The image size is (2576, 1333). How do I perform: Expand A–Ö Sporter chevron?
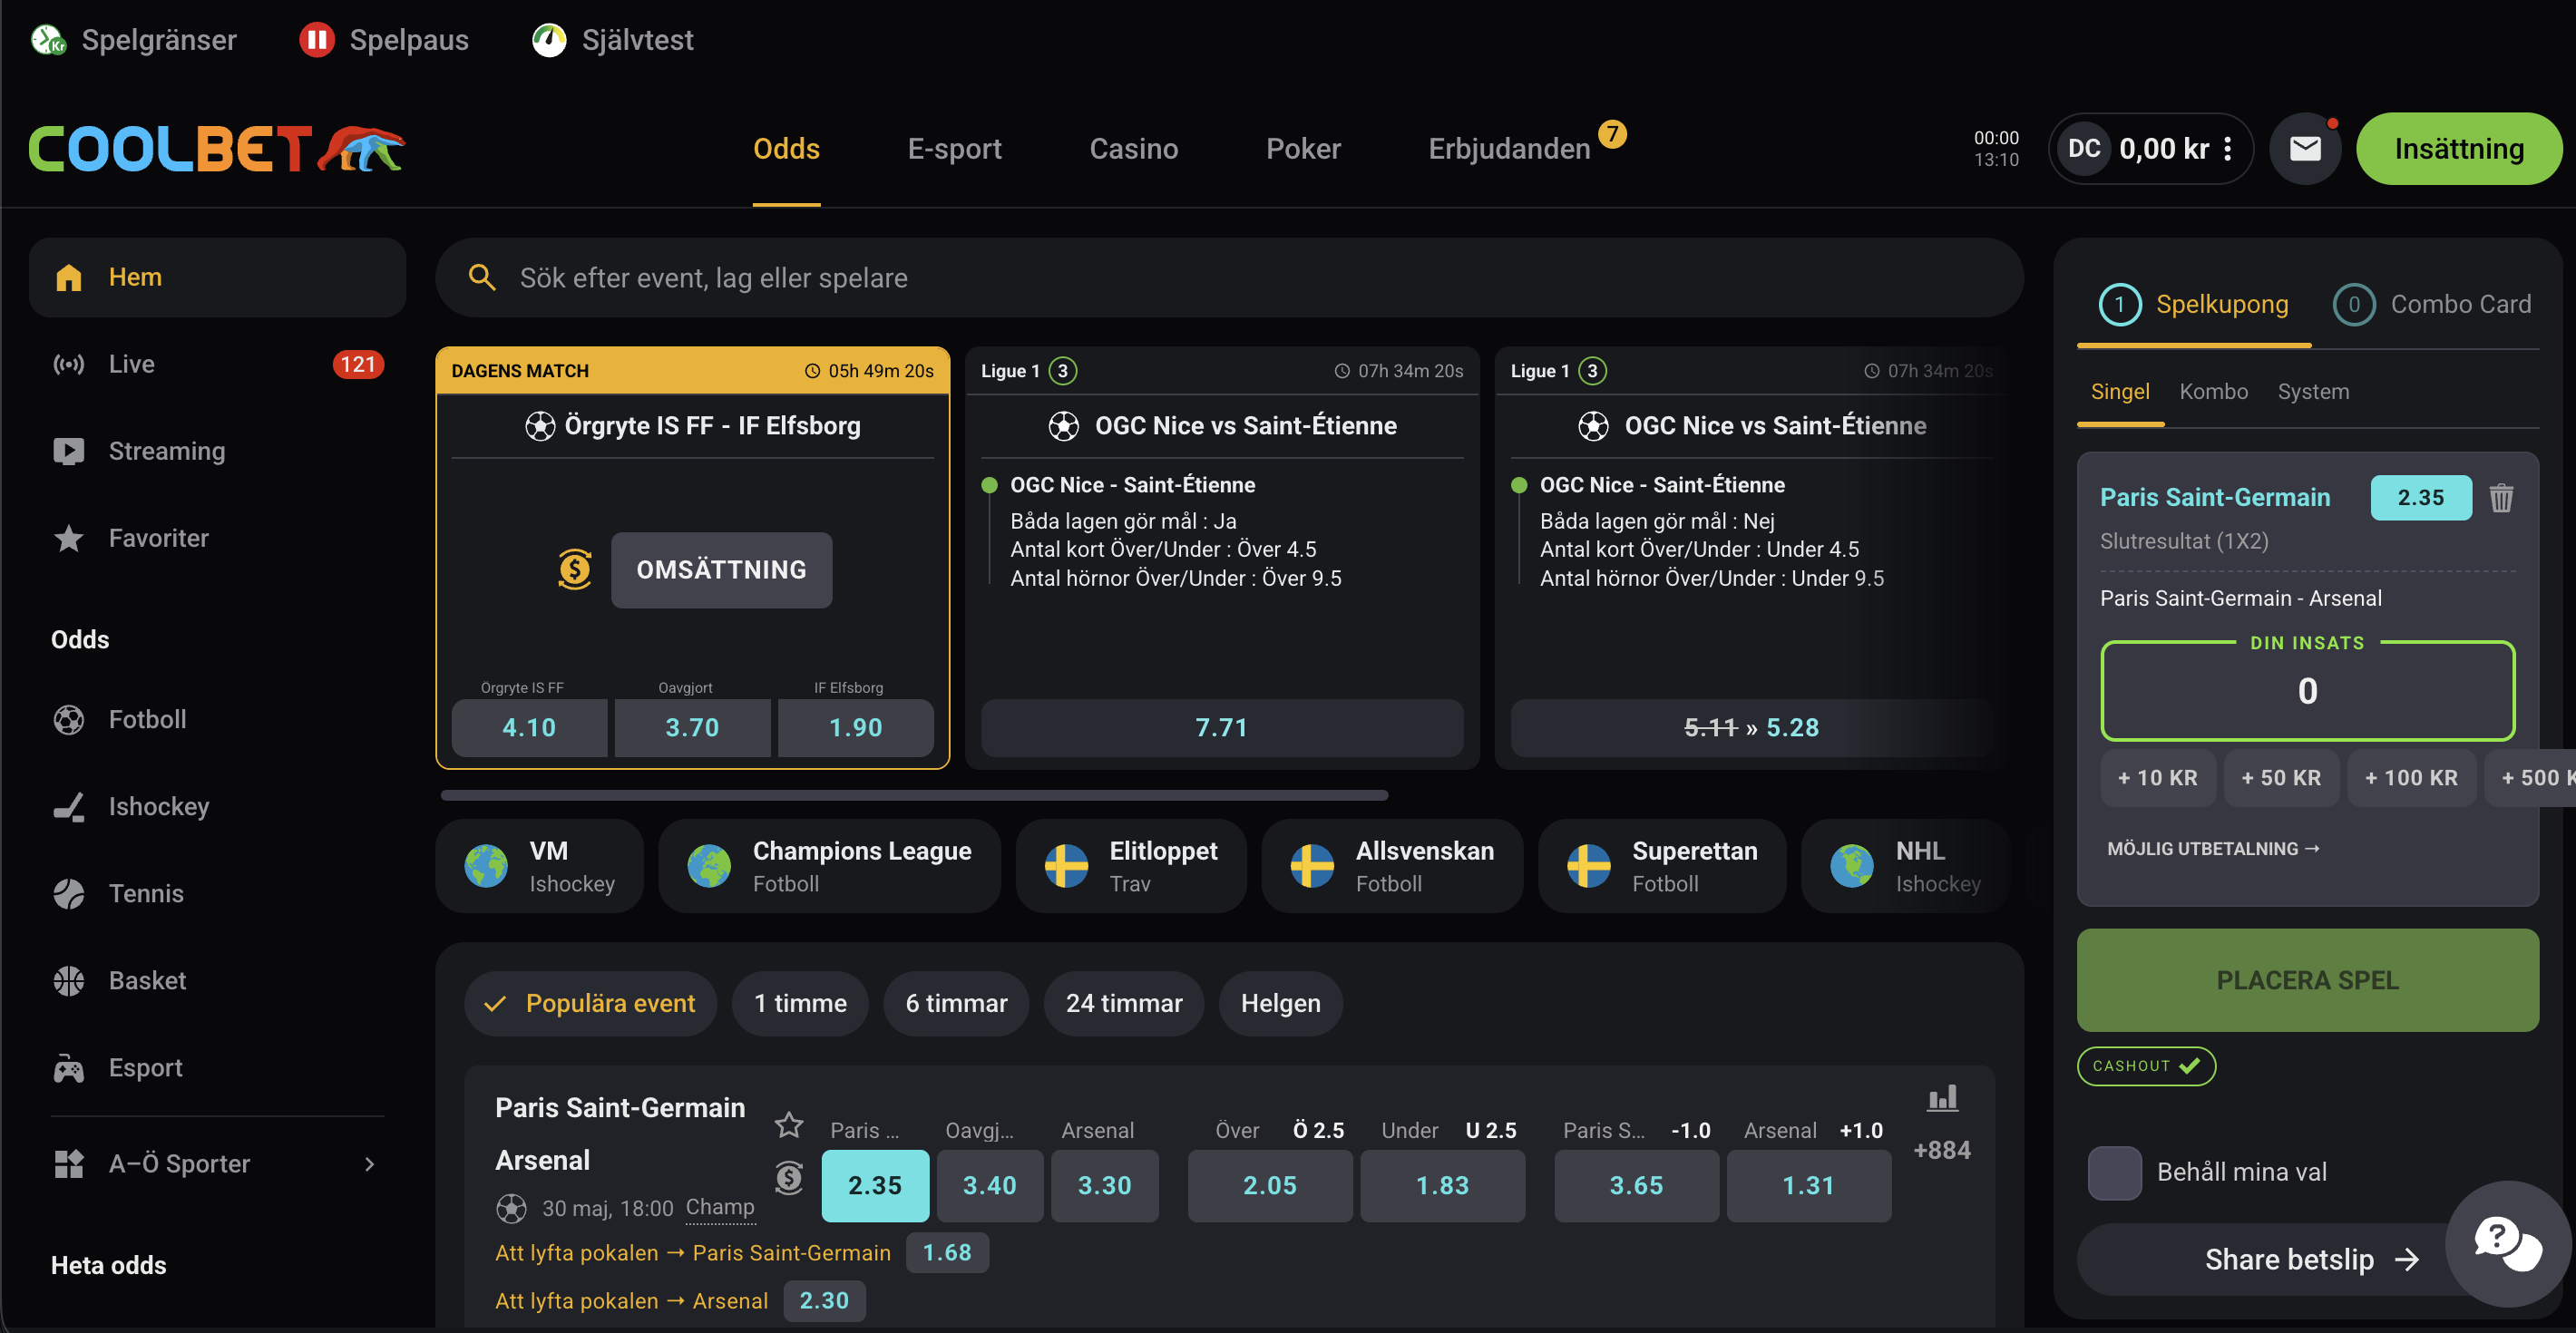(370, 1163)
